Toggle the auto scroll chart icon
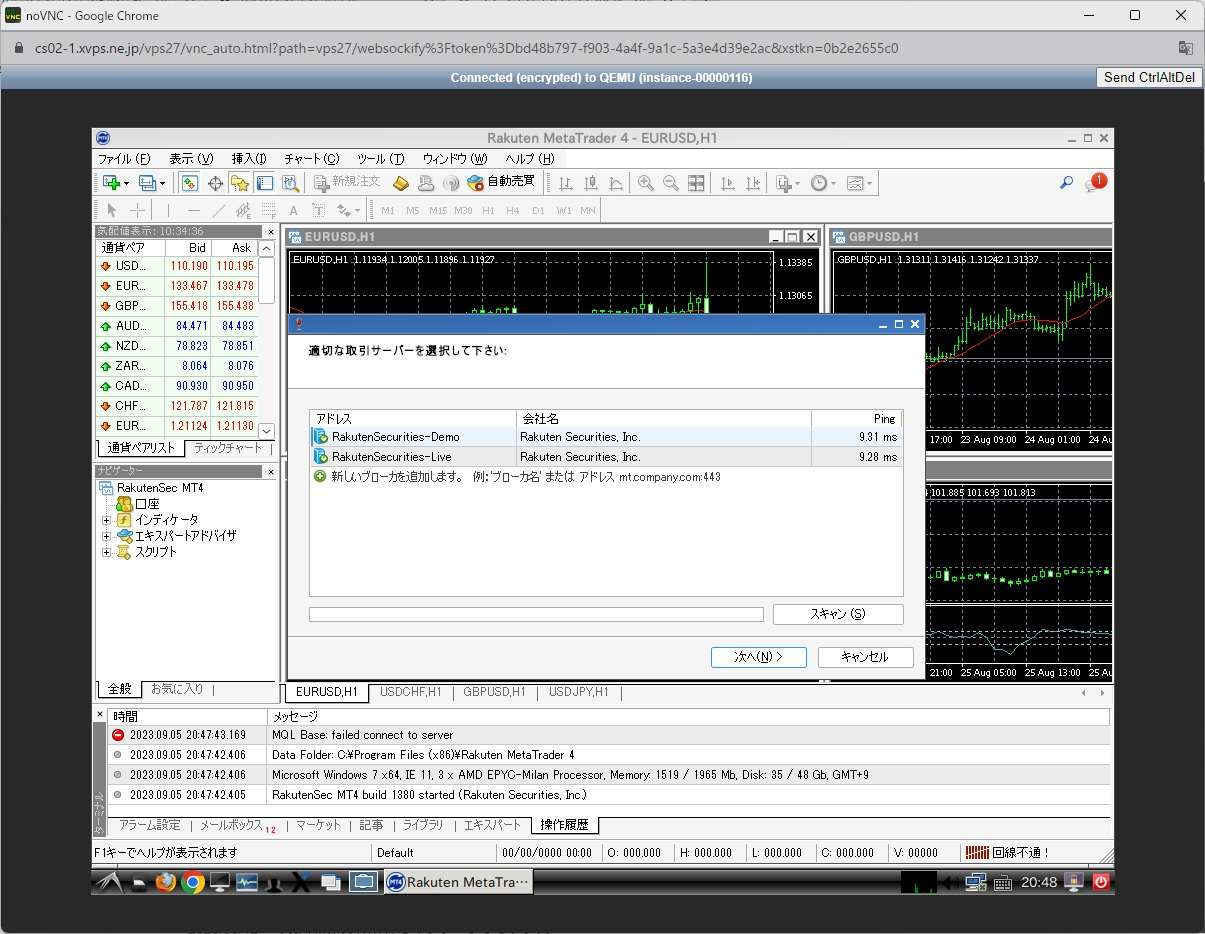Screen dimensions: 1205x934 pos(727,183)
